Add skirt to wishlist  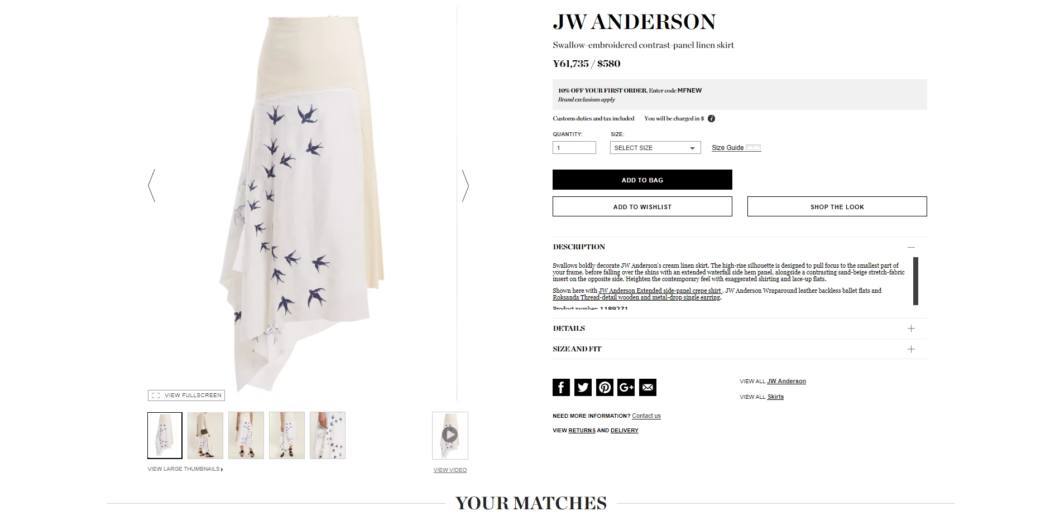tap(642, 207)
